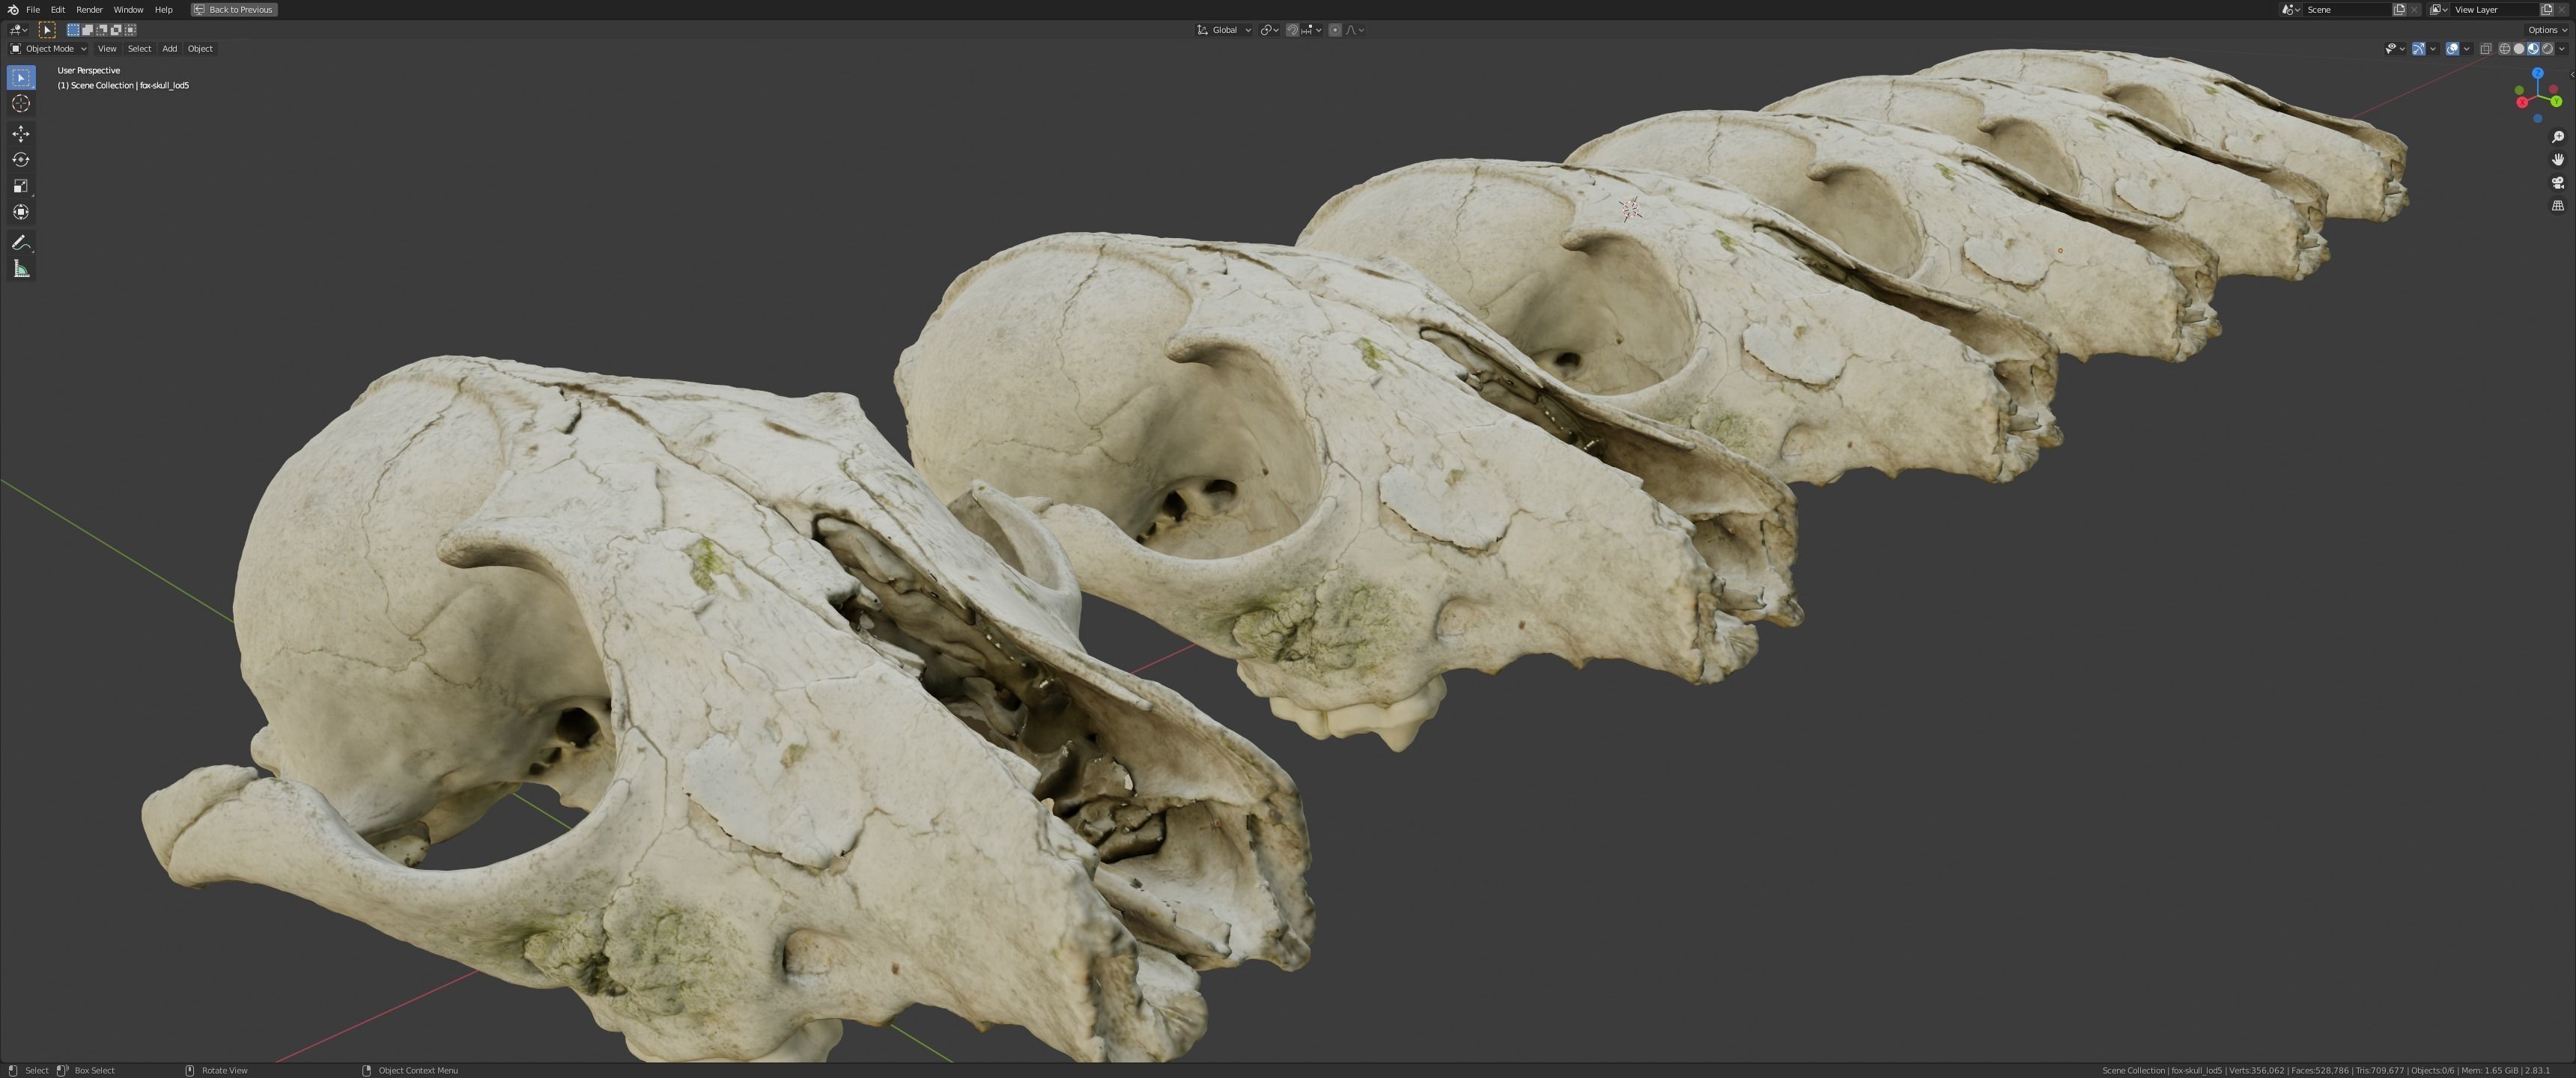Open the shading options dropdown arrow
Image resolution: width=2576 pixels, height=1078 pixels.
coord(2562,49)
